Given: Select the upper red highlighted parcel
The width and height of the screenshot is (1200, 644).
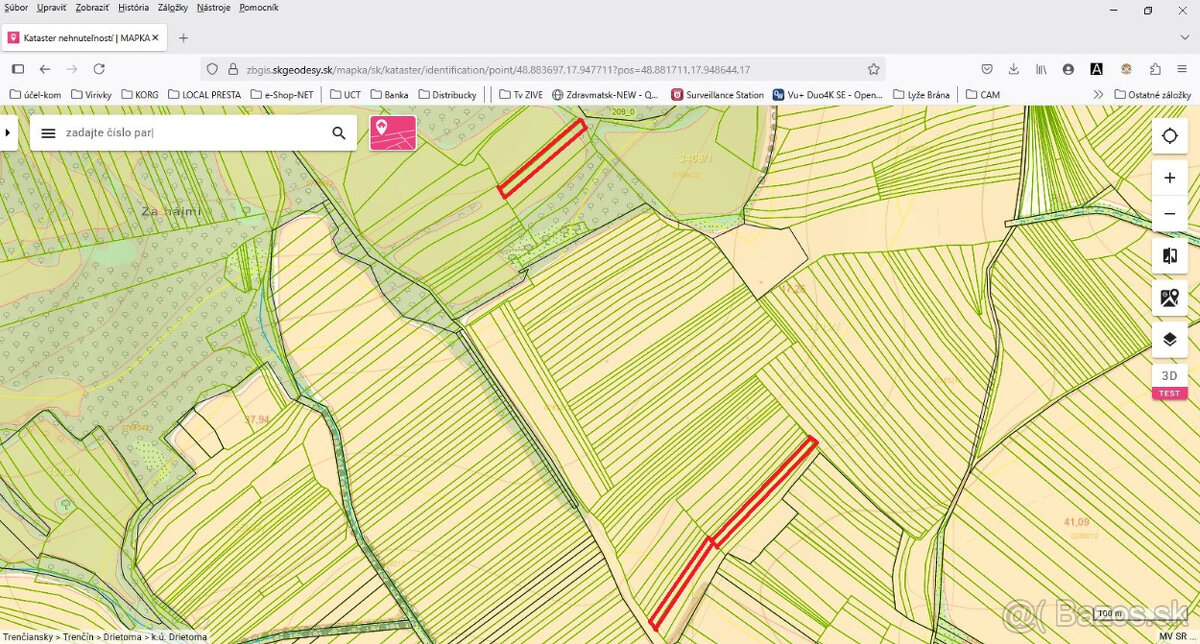Looking at the screenshot, I should coord(542,158).
